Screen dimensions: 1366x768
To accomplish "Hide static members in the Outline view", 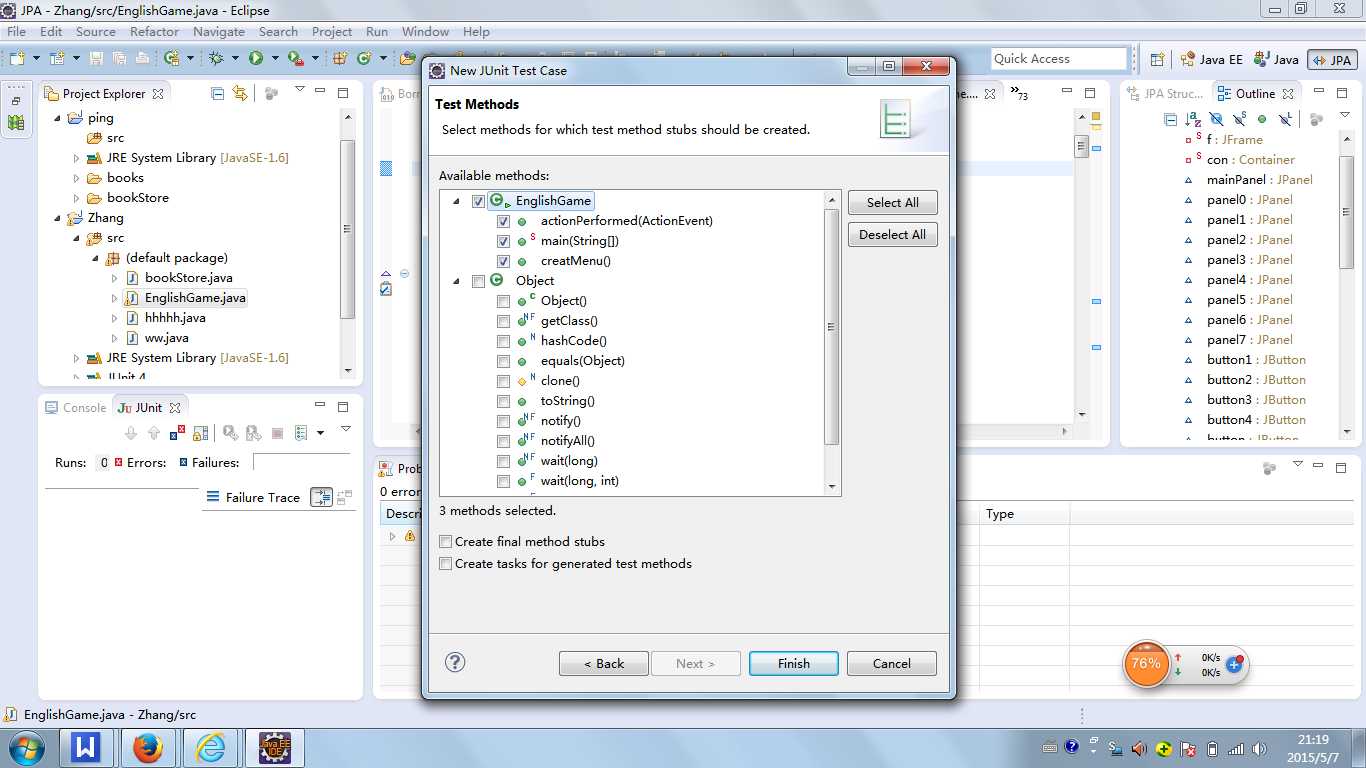I will pos(1239,119).
